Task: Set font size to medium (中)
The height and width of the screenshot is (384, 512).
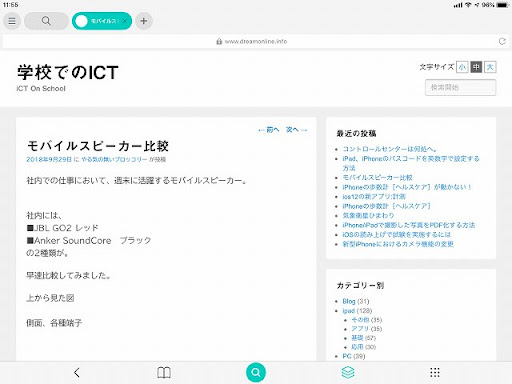Action: 476,67
